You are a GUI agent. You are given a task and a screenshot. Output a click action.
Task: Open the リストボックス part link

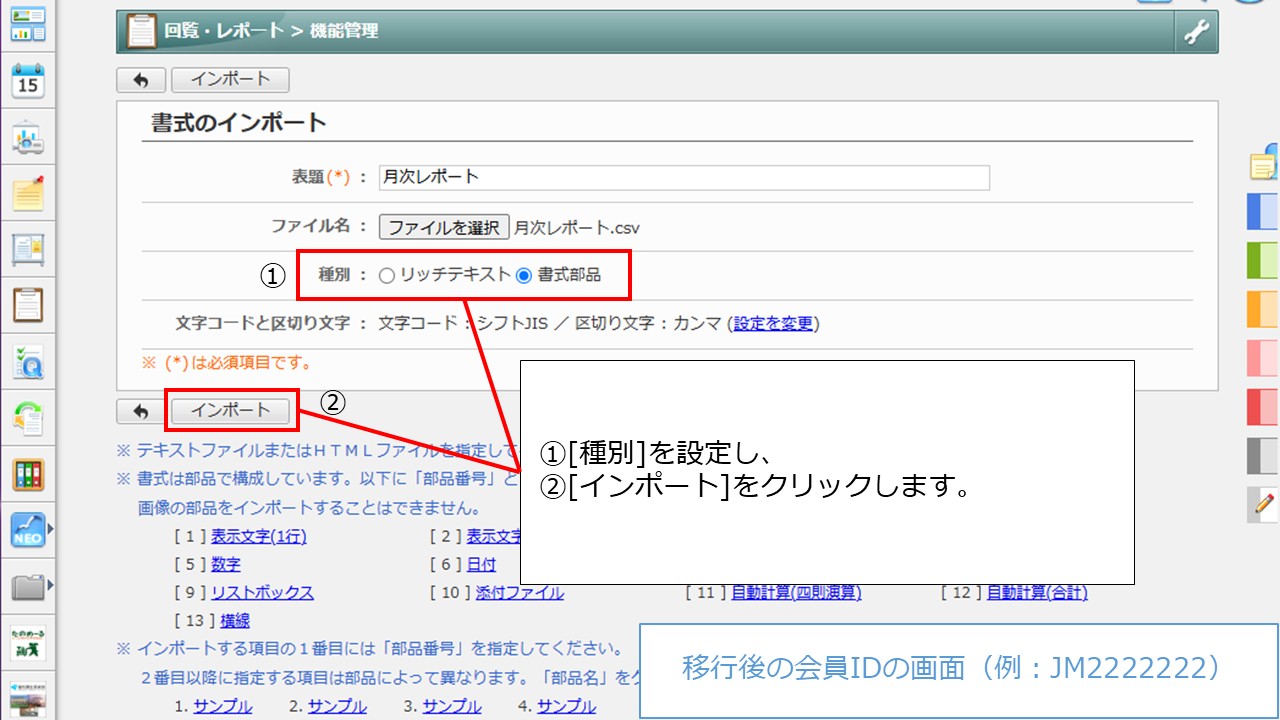click(262, 593)
